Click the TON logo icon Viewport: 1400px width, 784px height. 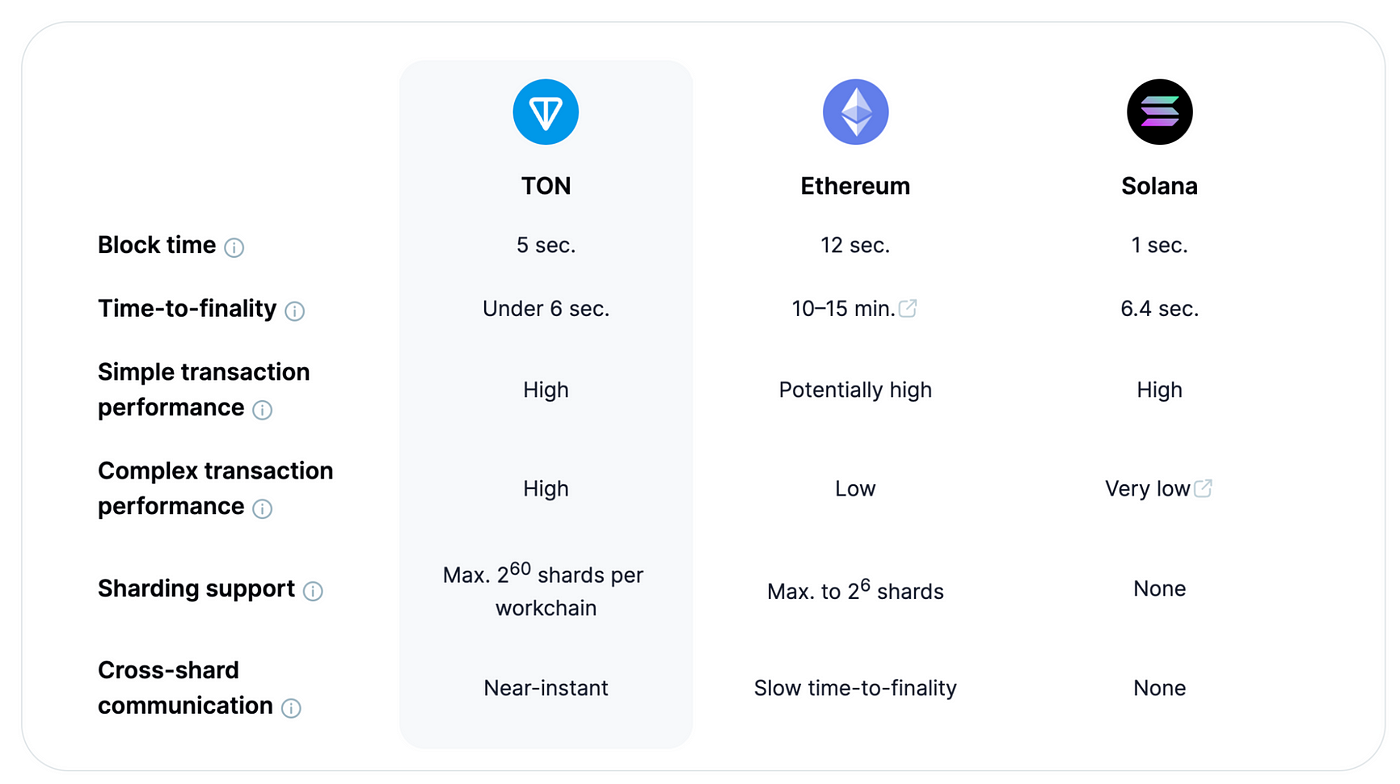[546, 112]
